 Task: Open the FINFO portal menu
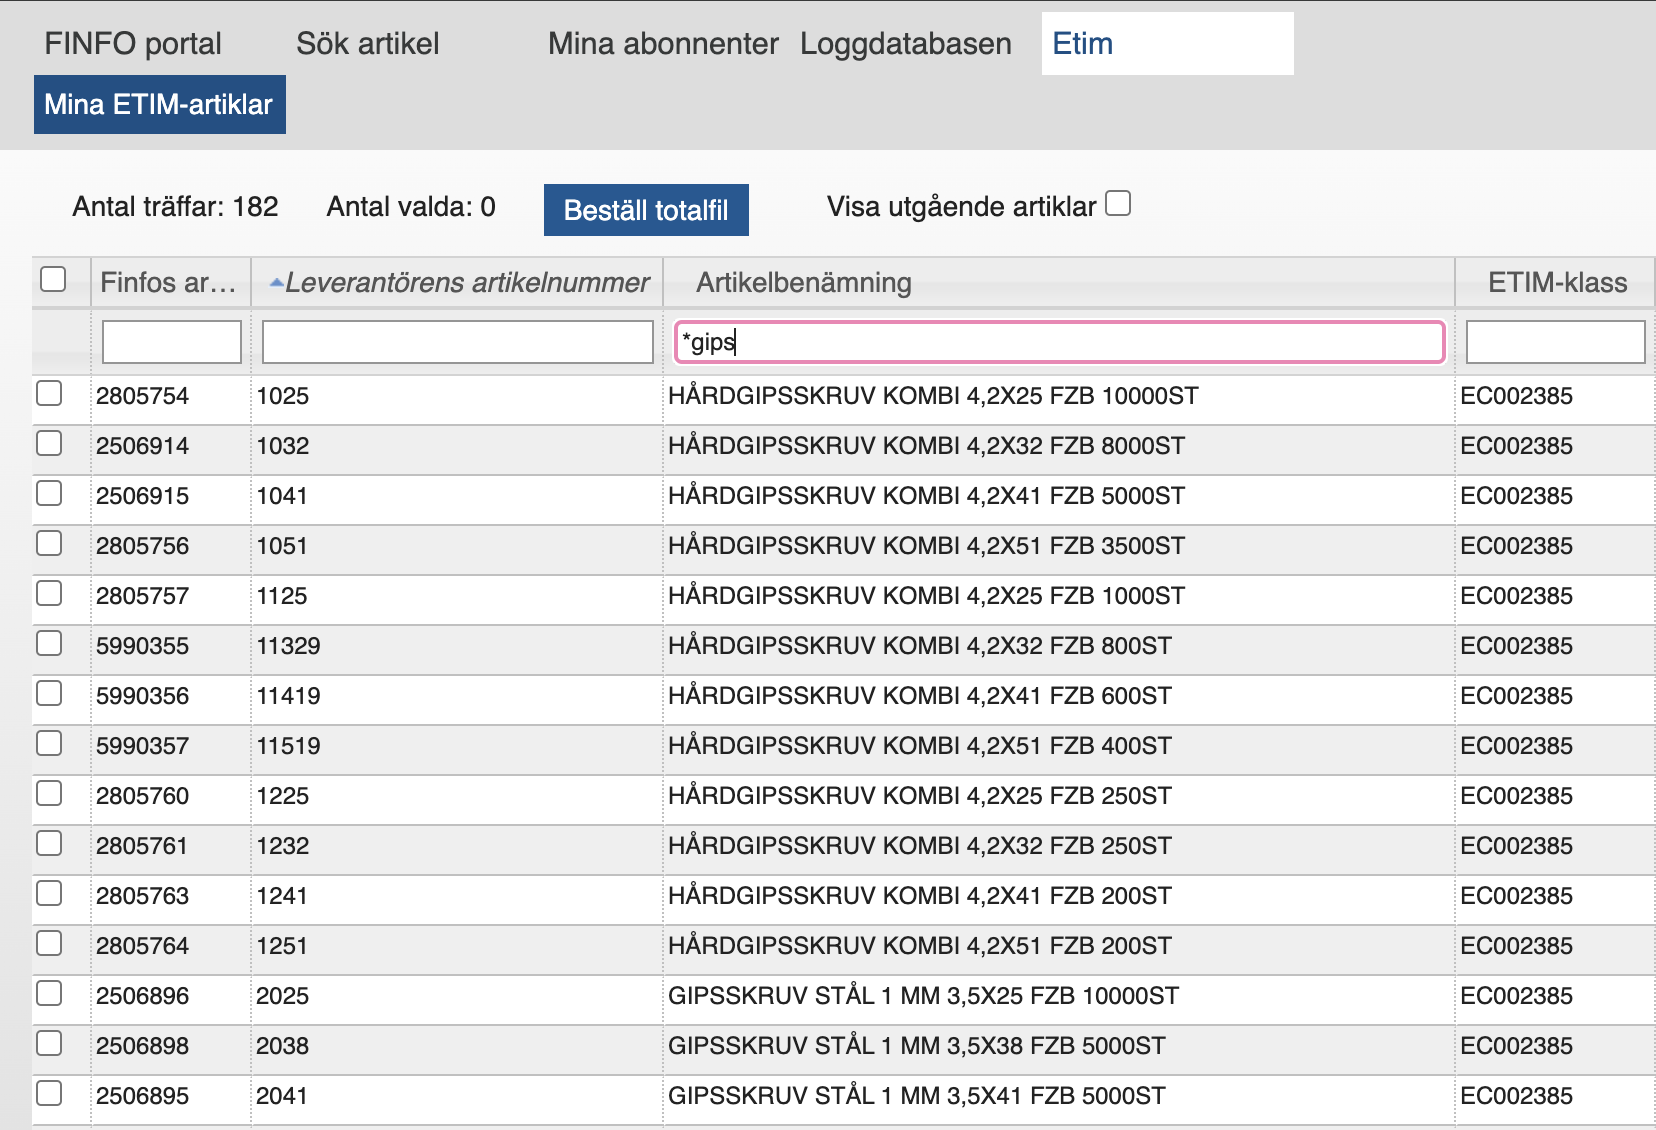tap(133, 44)
